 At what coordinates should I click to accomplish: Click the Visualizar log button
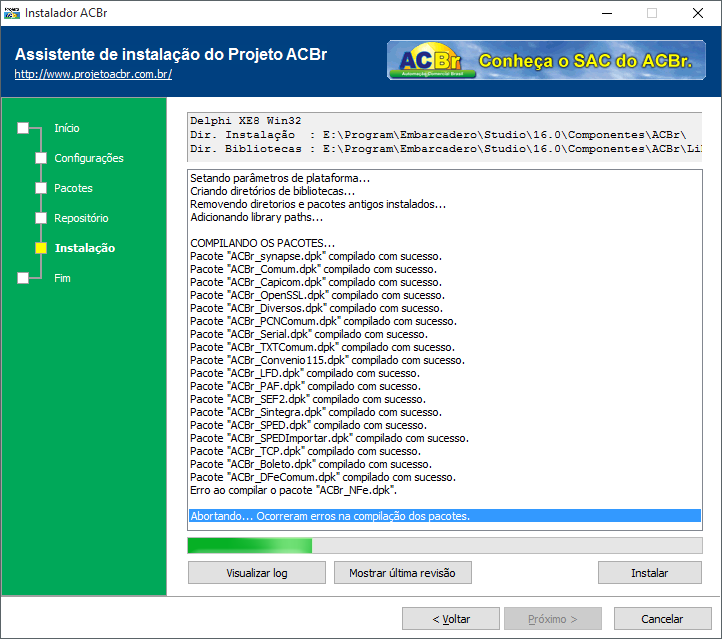coord(256,573)
